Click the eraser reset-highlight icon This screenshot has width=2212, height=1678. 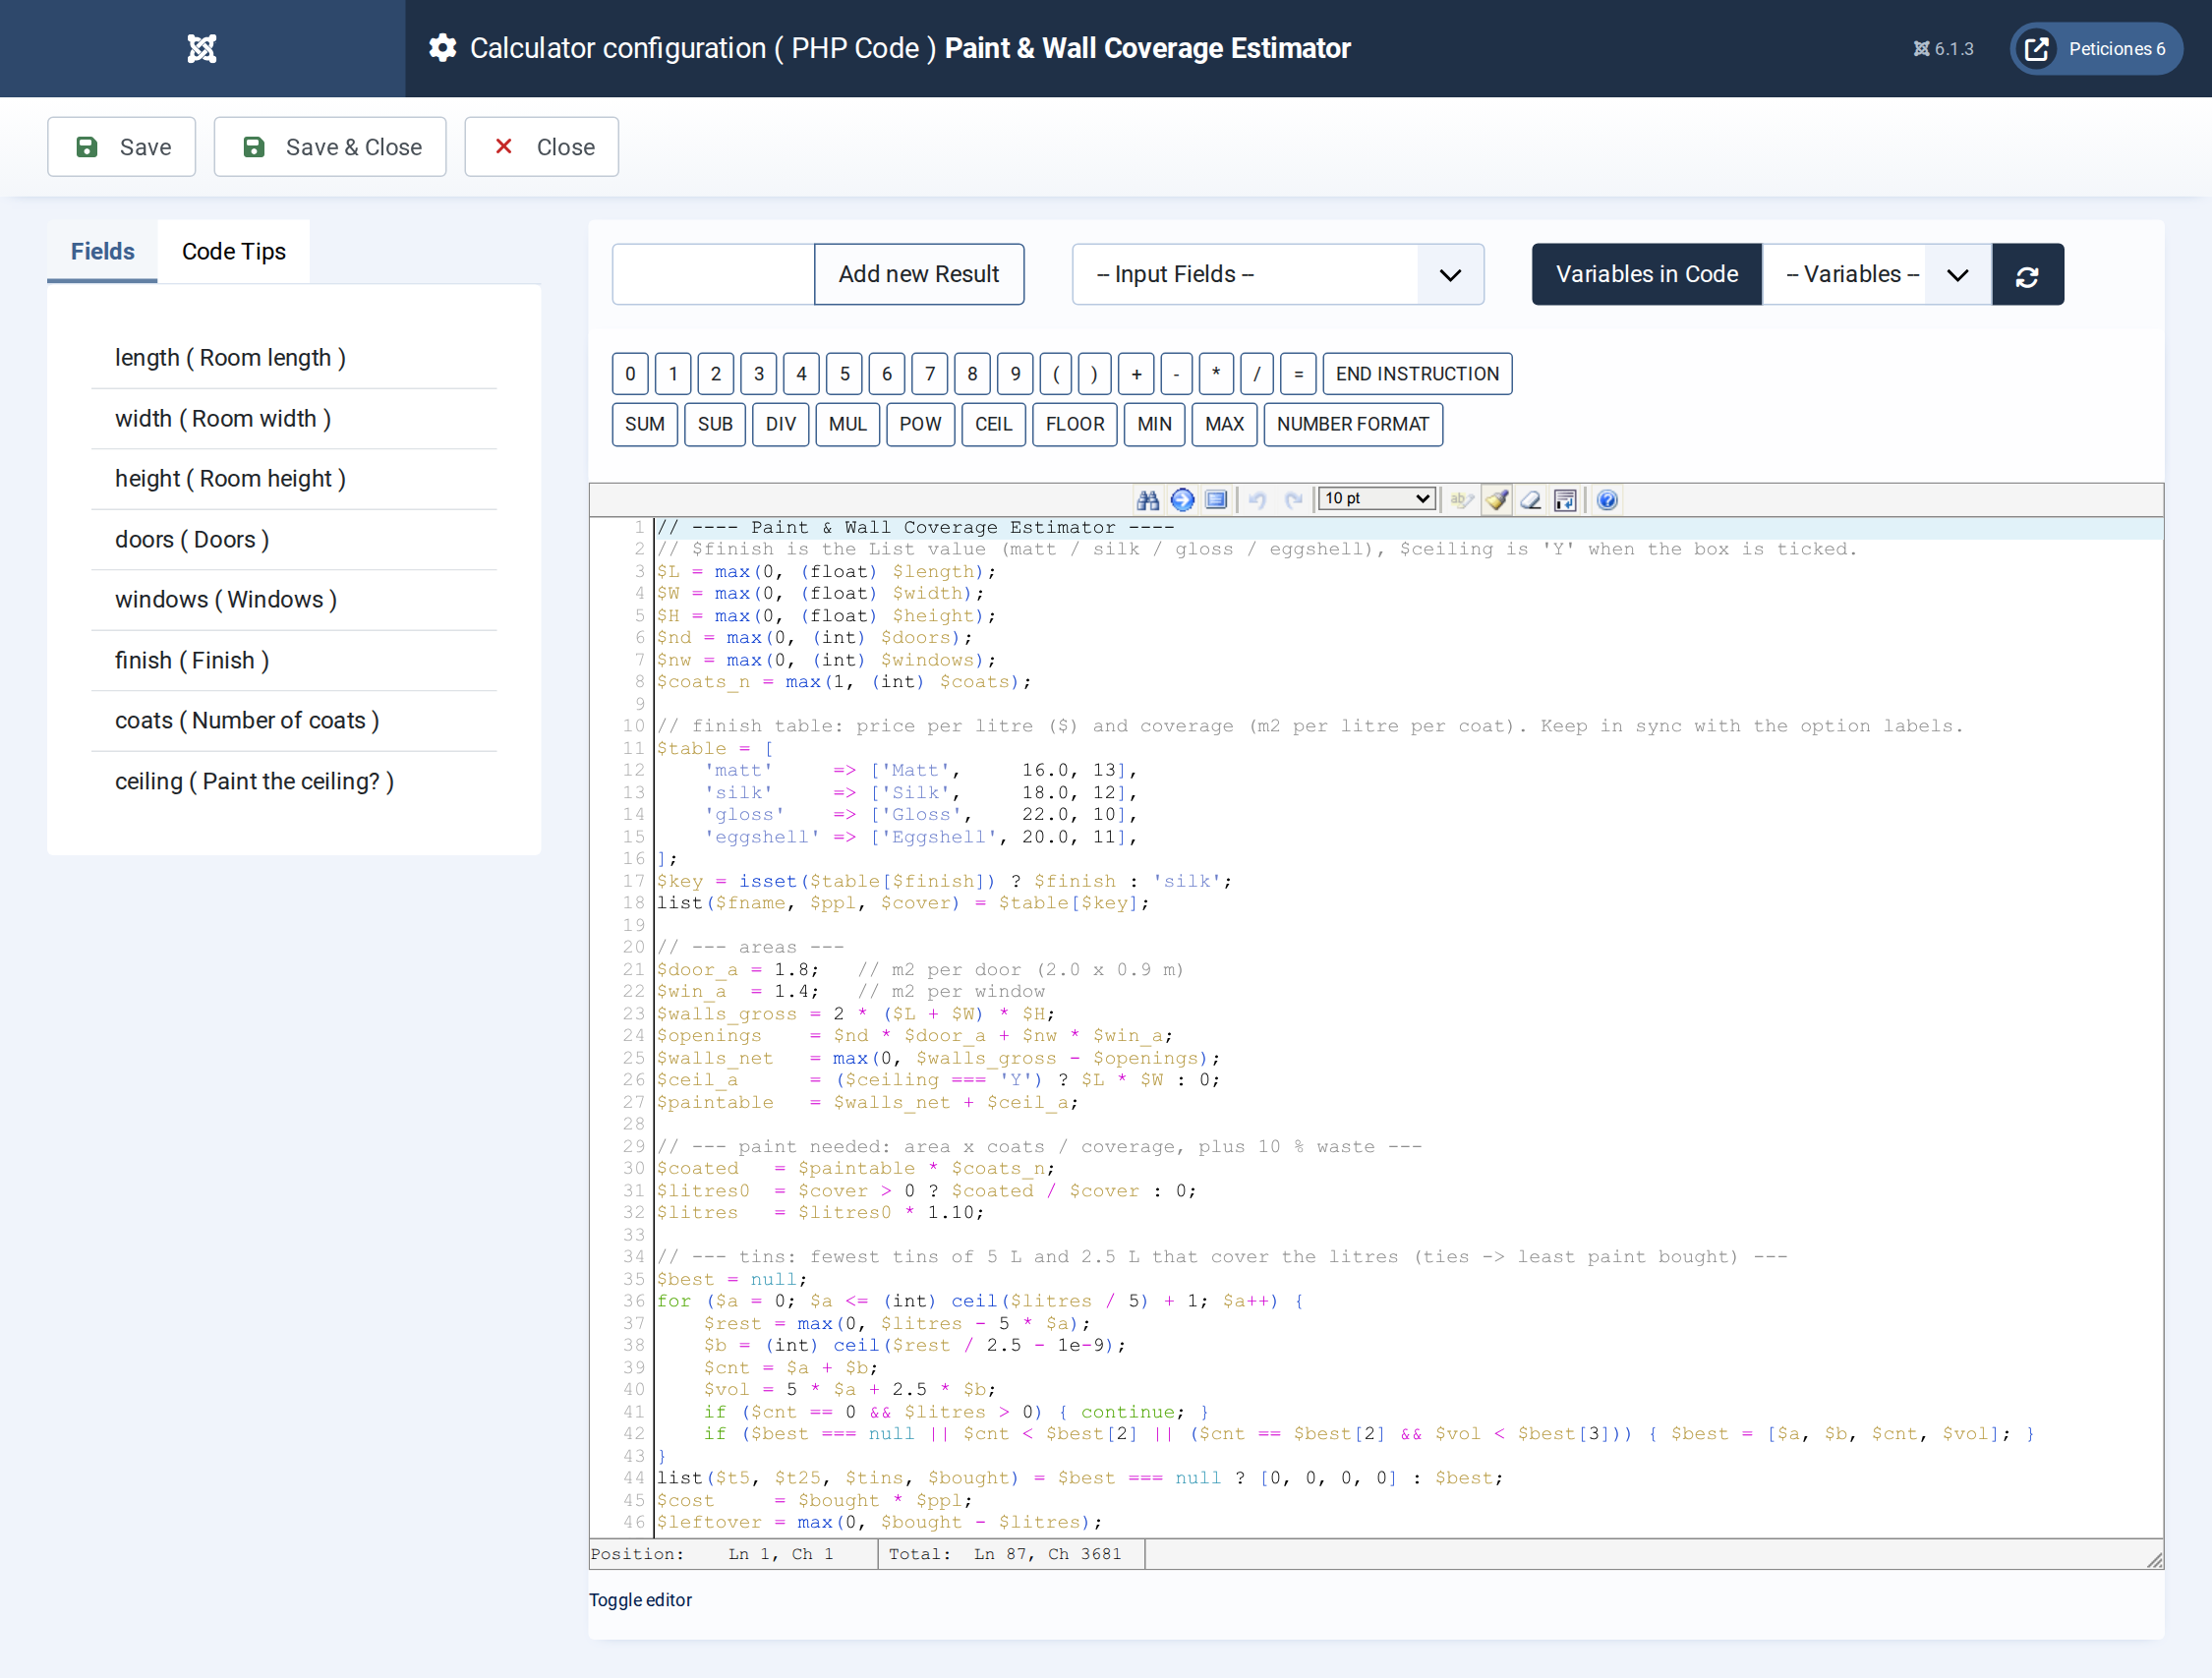[1531, 499]
